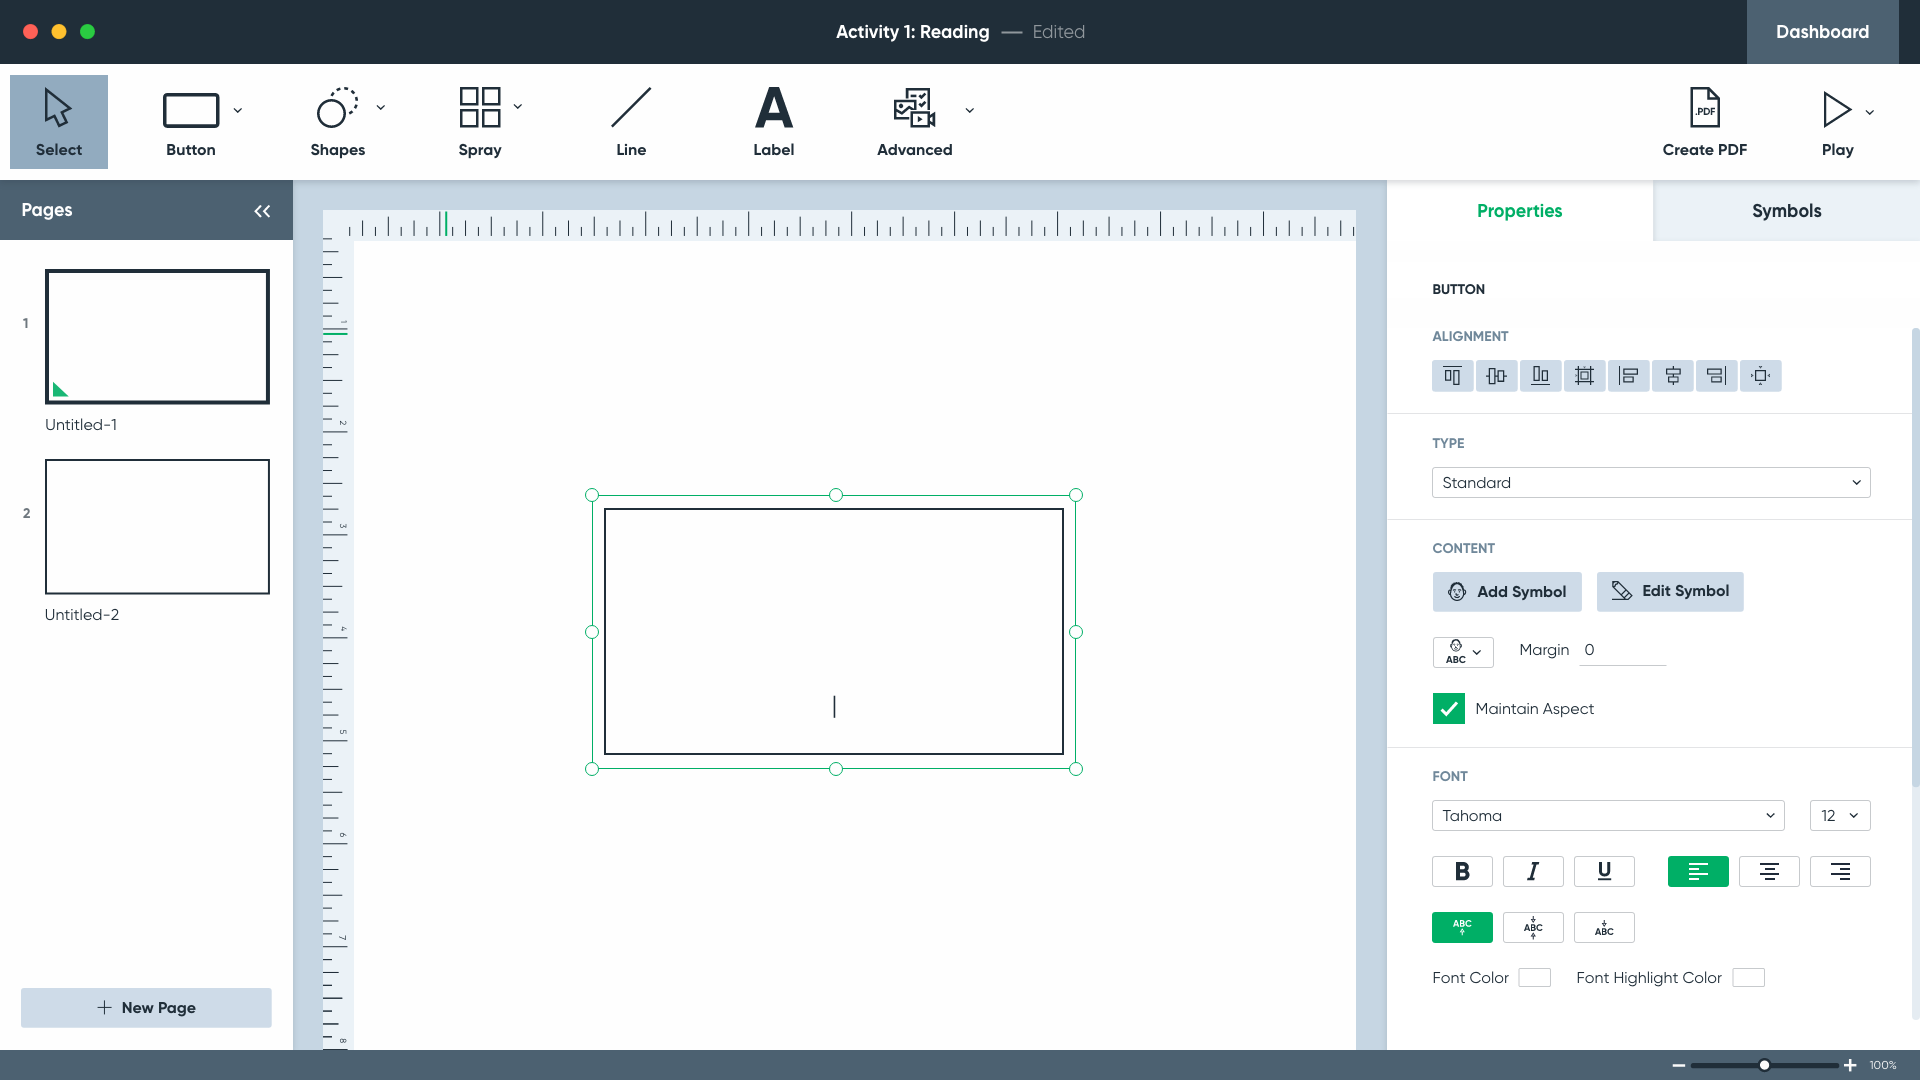
Task: Toggle bold font formatting
Action: click(x=1462, y=872)
